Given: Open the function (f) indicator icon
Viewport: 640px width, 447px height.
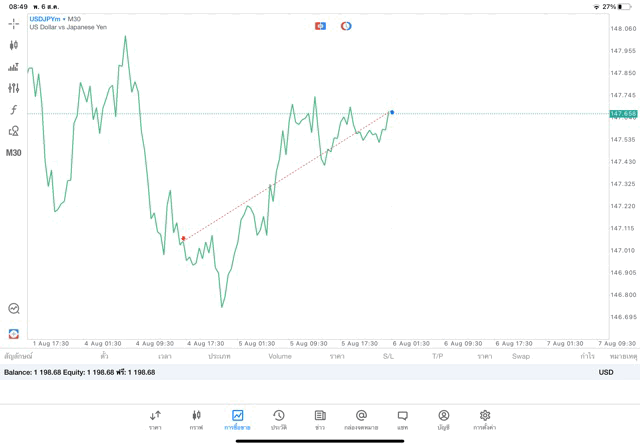Looking at the screenshot, I should pos(14,110).
